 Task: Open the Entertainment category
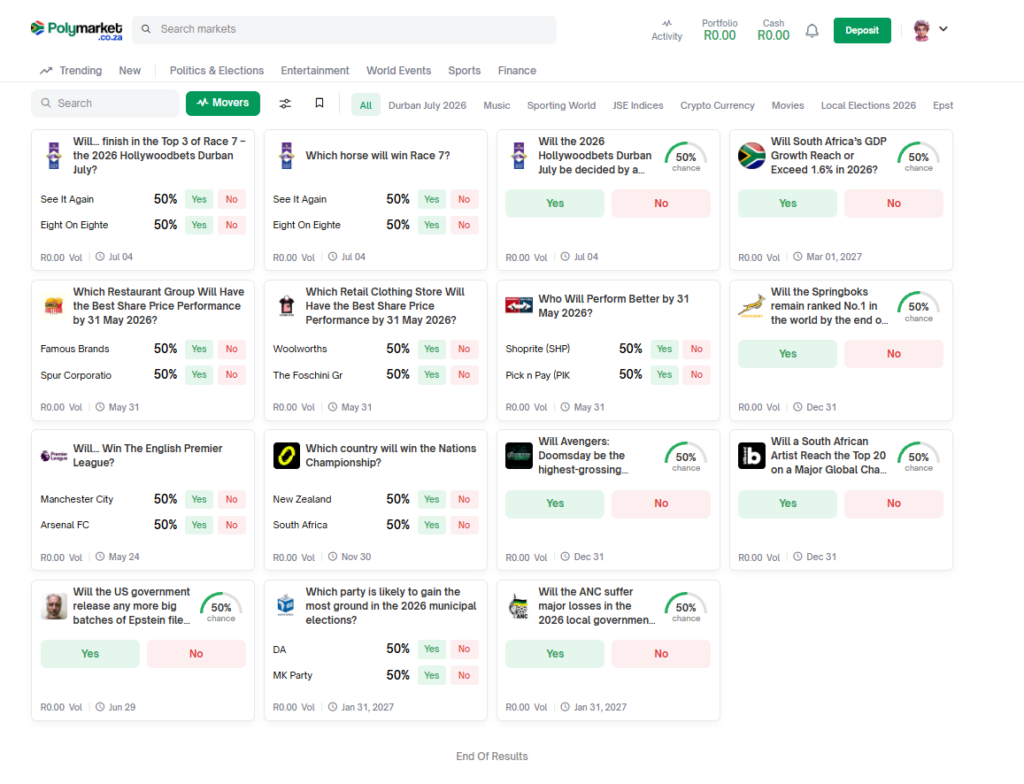point(315,71)
